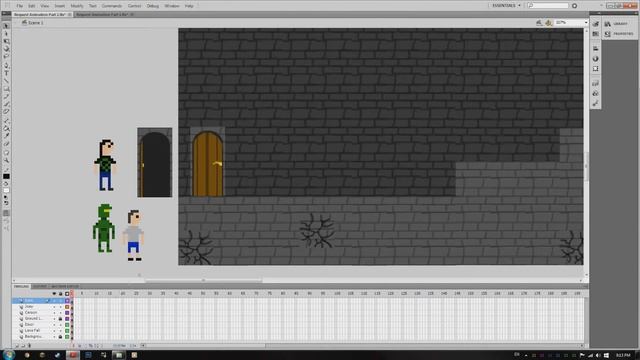The image size is (640, 360).
Task: Click the New Layer icon
Action: point(17,346)
